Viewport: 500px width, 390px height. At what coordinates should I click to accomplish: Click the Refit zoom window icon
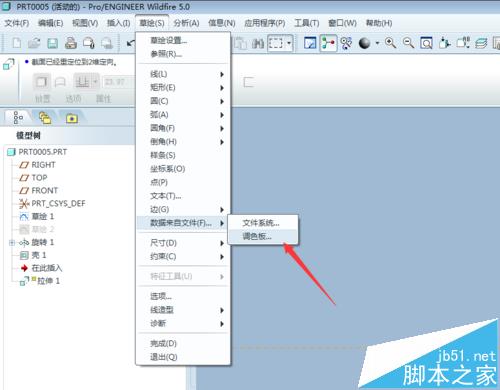click(426, 43)
